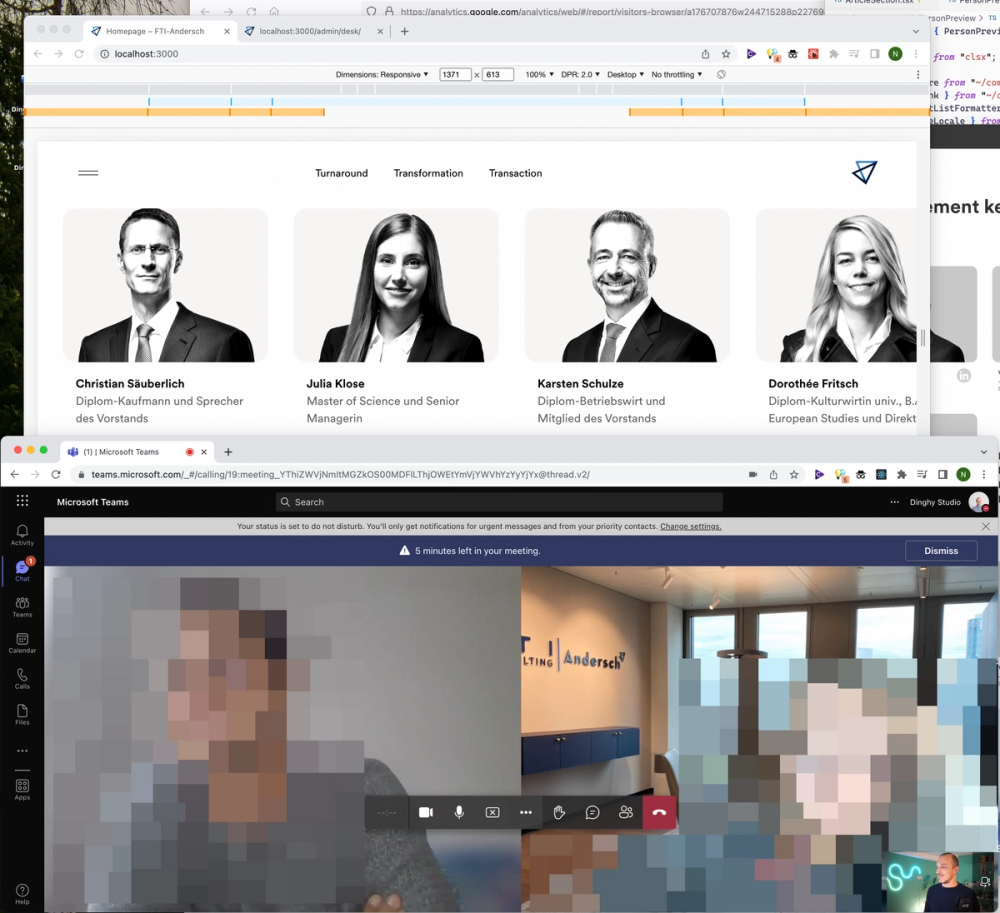Viewport: 1000px width, 913px height.
Task: Open the extensions puzzle icon in Teams browser
Action: (901, 474)
